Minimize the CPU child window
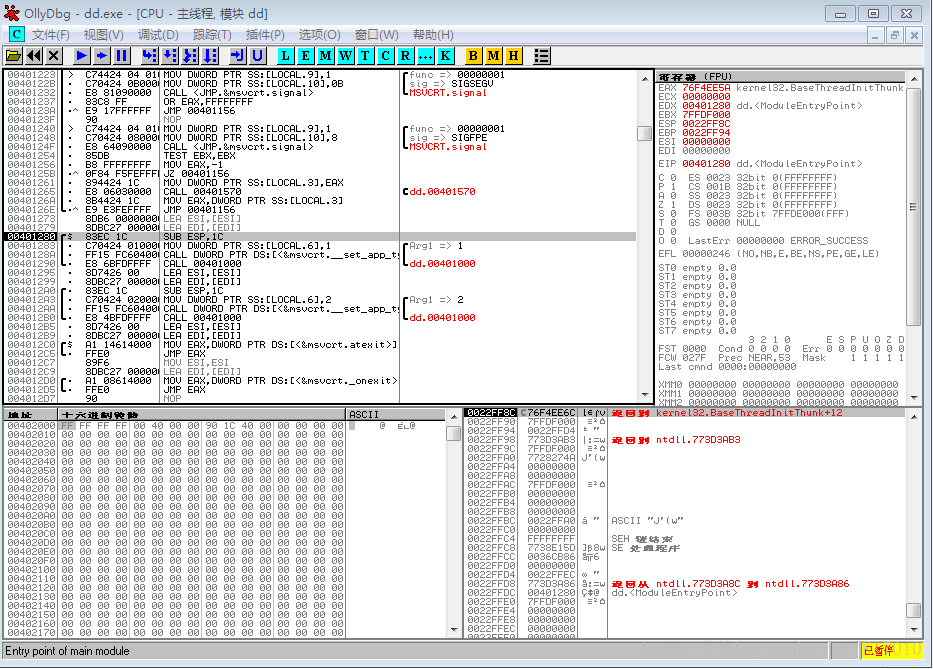Screen dimensions: 933x669 (x=875, y=36)
